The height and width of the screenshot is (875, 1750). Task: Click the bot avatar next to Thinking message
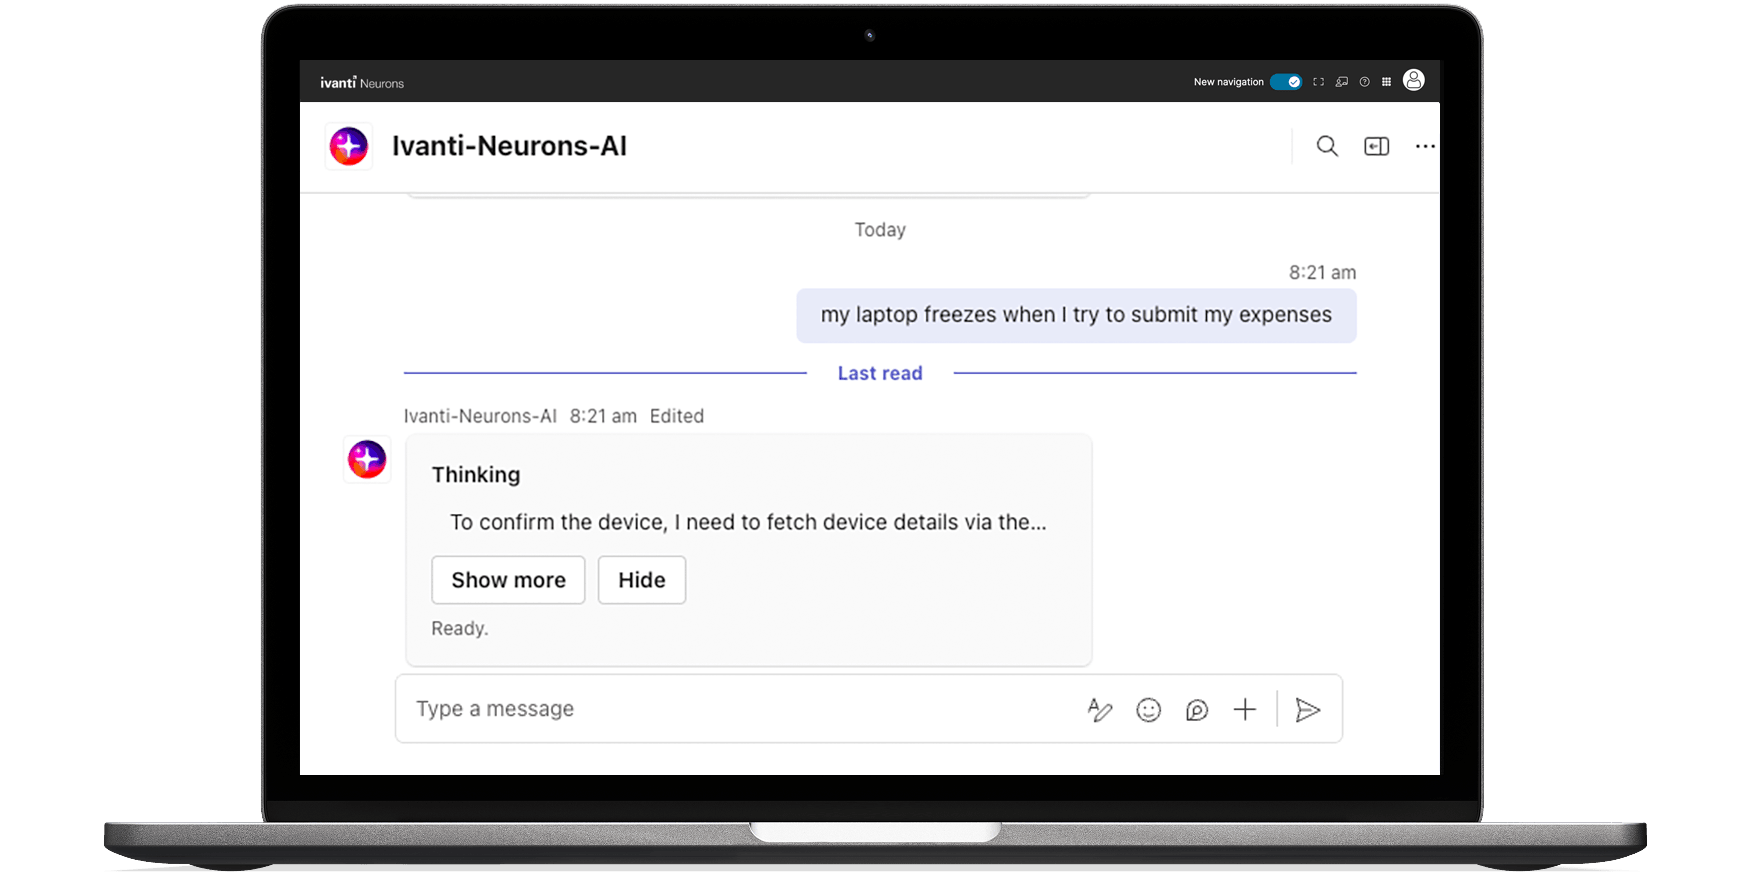tap(367, 459)
